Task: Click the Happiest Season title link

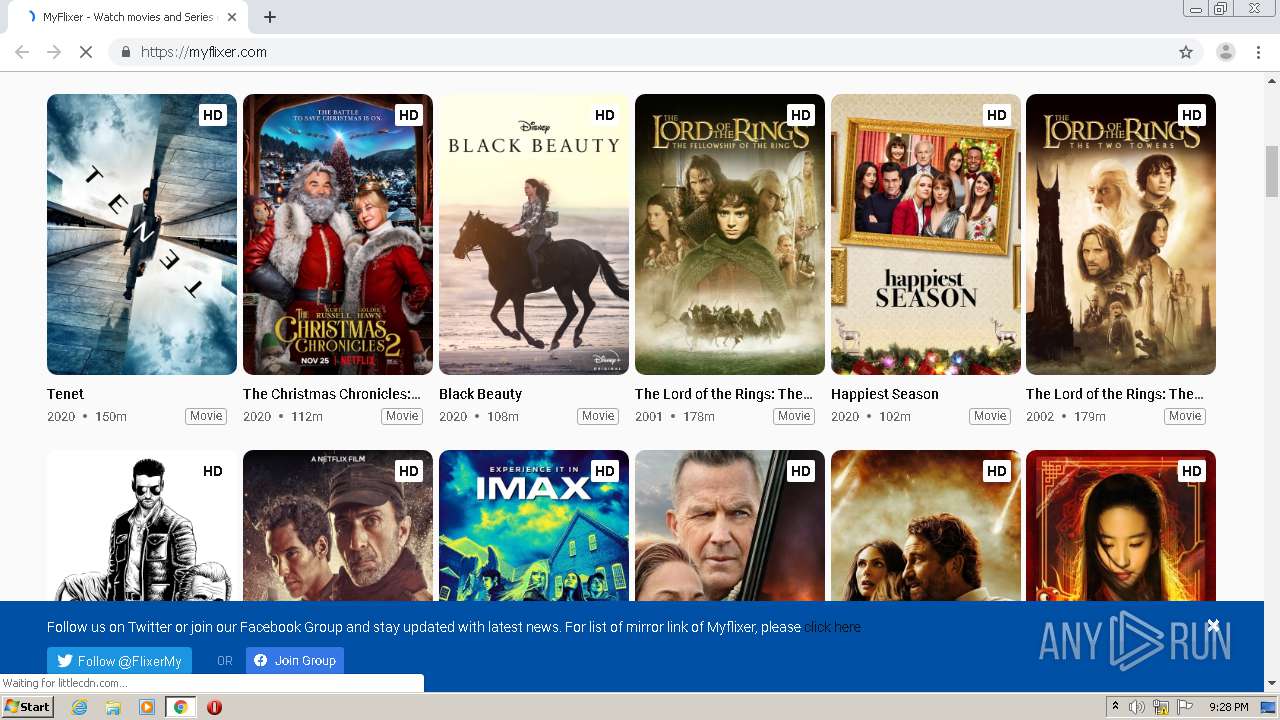Action: [885, 394]
